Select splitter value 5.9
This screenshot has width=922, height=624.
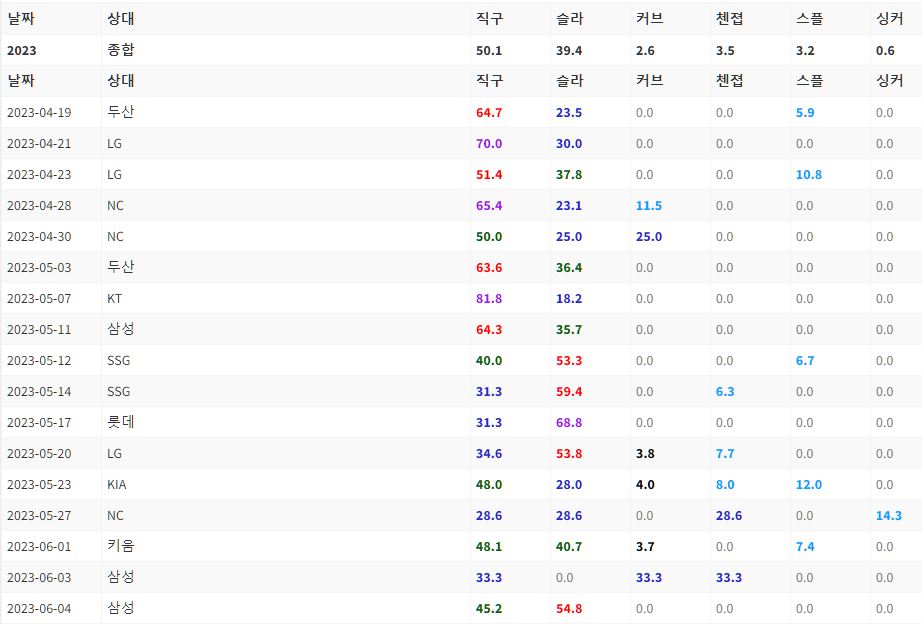coord(805,112)
